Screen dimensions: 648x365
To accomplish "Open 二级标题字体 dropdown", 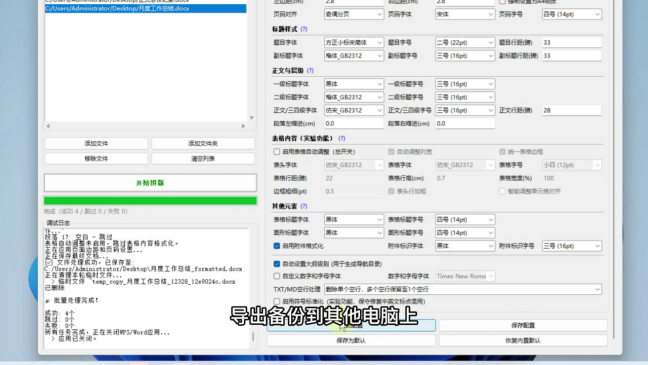I will click(354, 97).
